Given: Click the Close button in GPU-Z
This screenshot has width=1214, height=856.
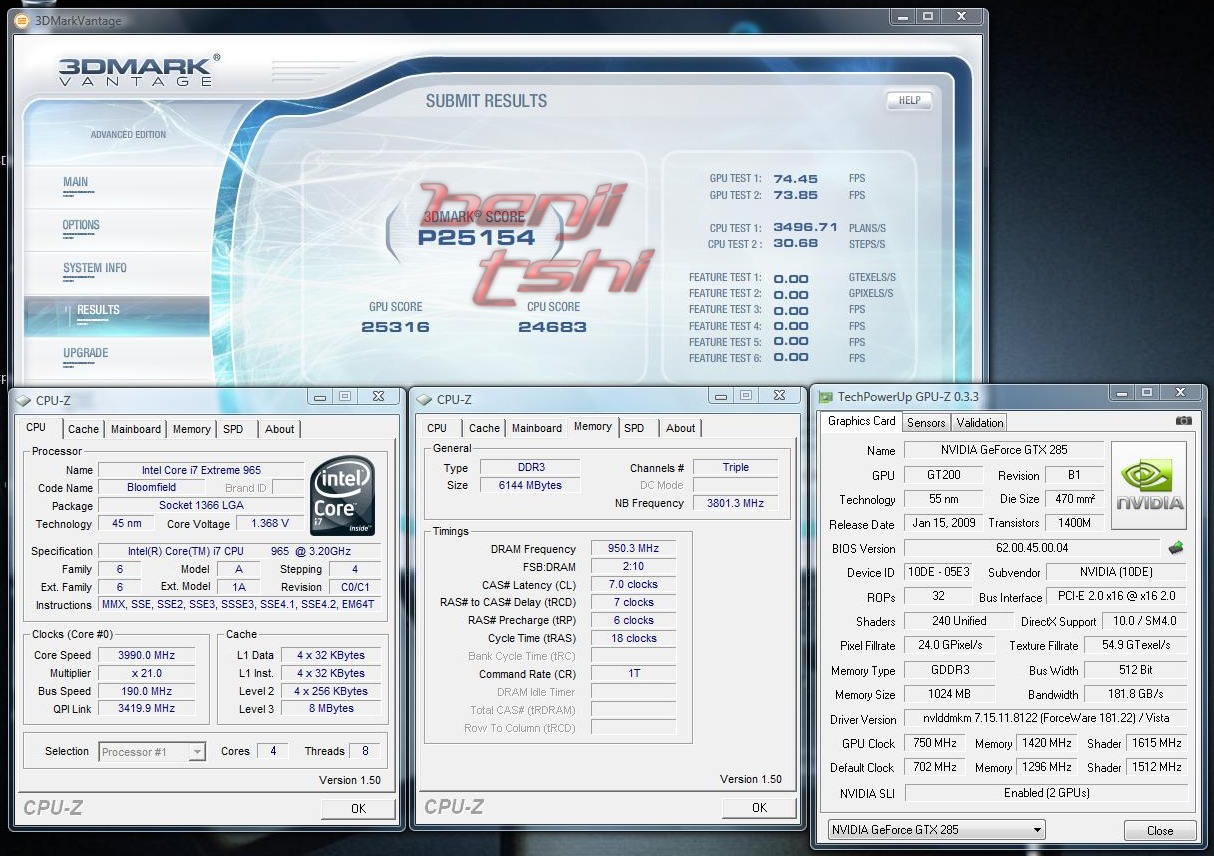Looking at the screenshot, I should 1160,831.
